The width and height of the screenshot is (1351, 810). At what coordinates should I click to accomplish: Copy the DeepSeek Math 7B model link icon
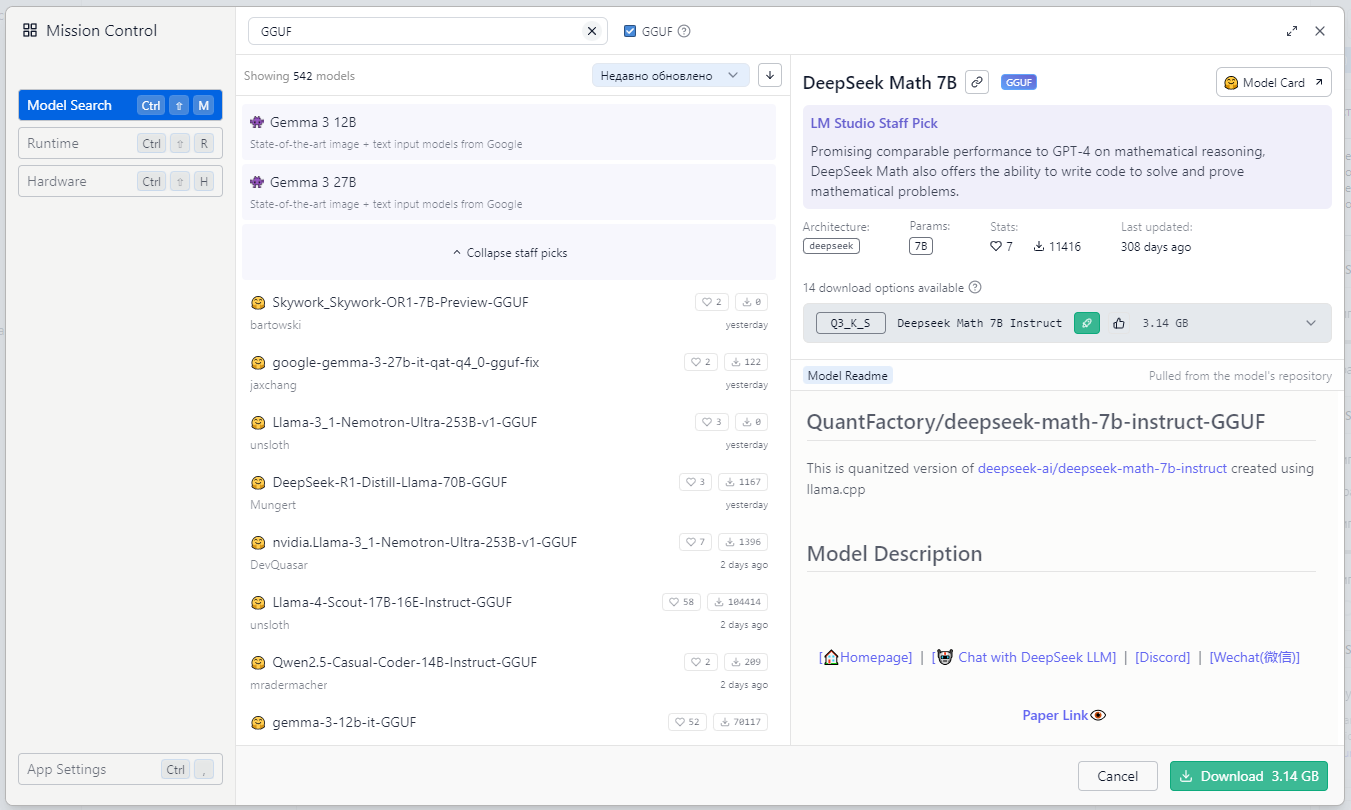point(977,82)
